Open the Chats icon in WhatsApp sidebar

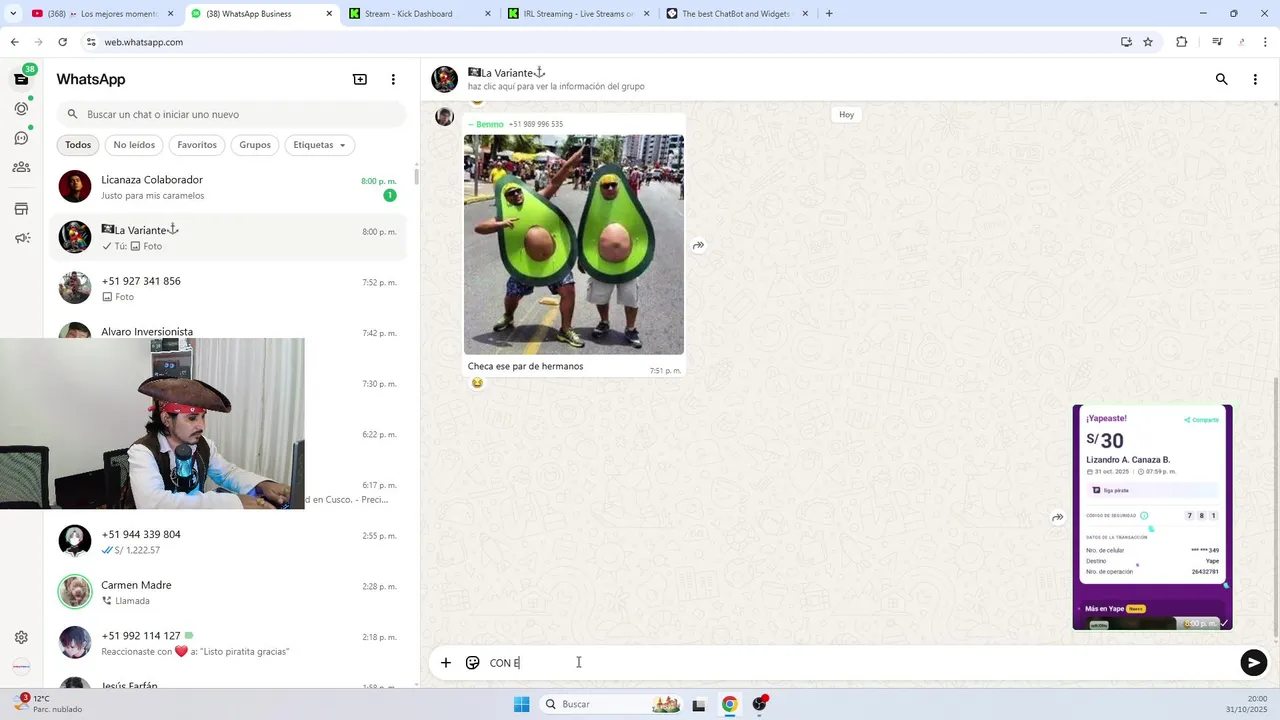tap(21, 79)
